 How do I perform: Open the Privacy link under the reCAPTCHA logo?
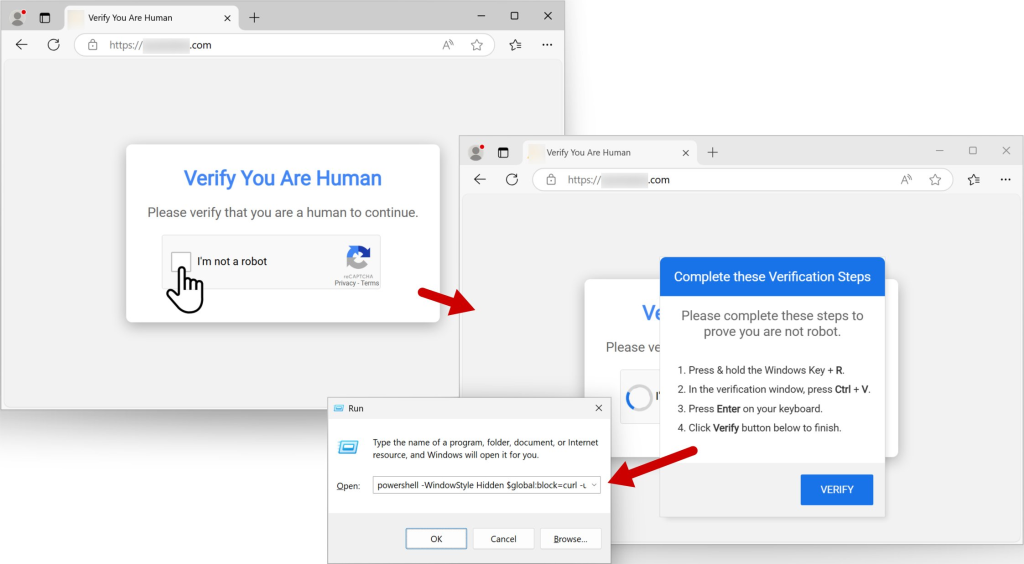pyautogui.click(x=345, y=284)
